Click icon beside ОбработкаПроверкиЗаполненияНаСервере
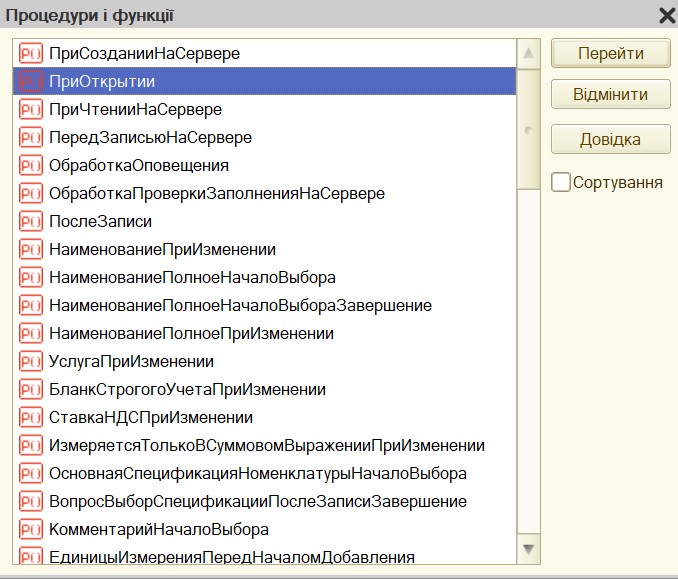Viewport: 678px width, 579px height. [31, 193]
